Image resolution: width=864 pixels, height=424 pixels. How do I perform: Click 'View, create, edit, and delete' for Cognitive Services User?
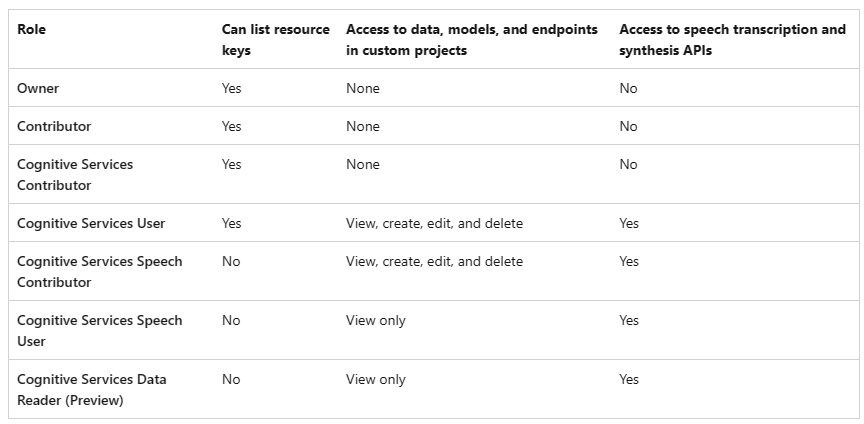[434, 223]
